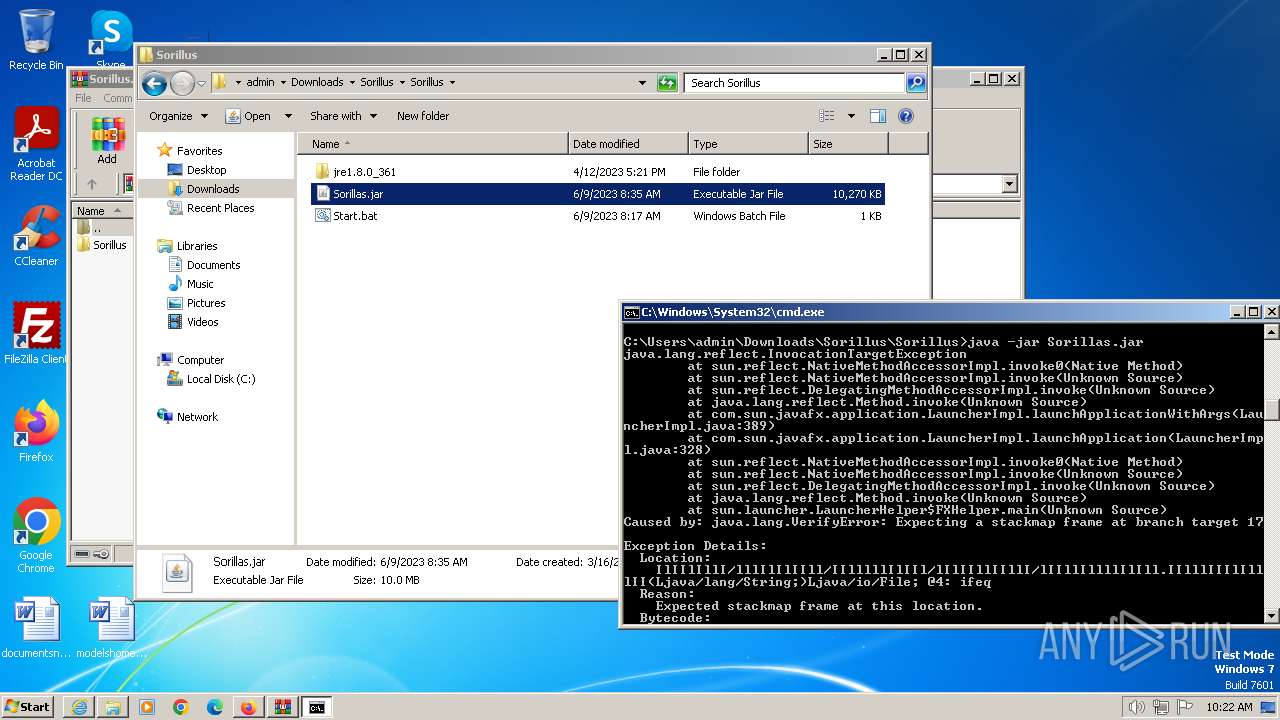Open the Windows Explorer taskbar icon

[113, 707]
